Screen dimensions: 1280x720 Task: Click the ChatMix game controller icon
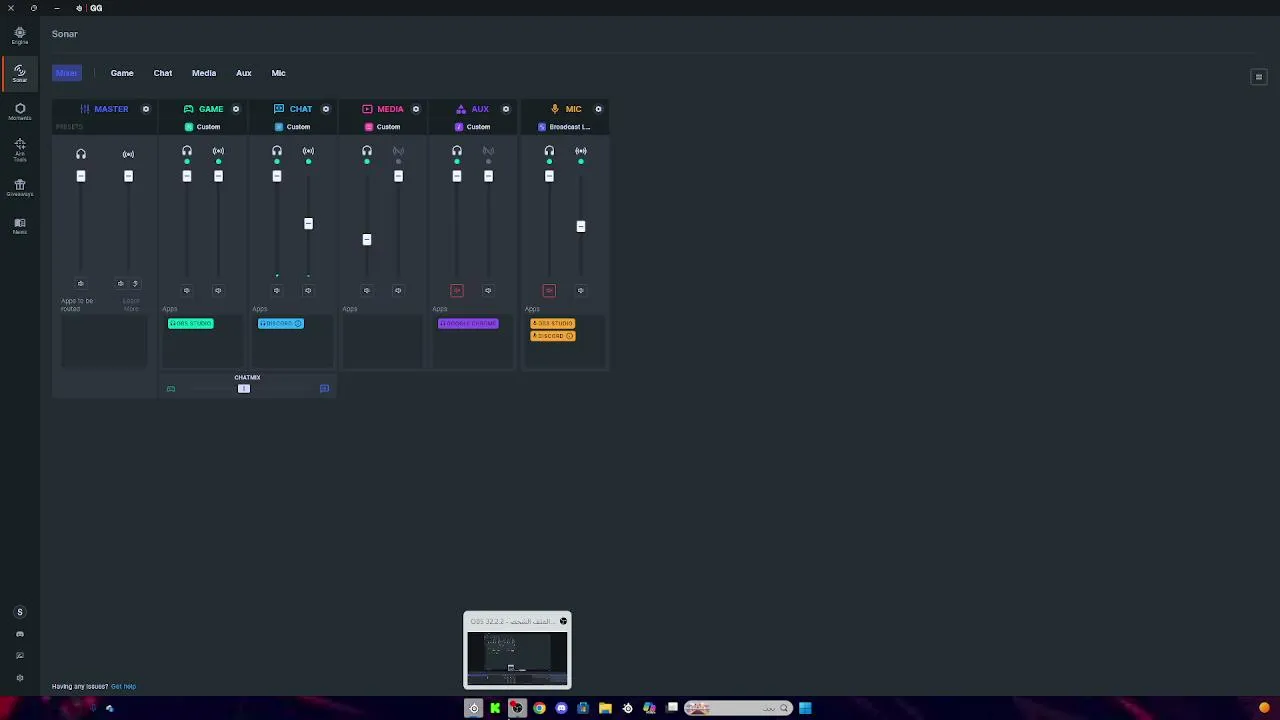[171, 389]
